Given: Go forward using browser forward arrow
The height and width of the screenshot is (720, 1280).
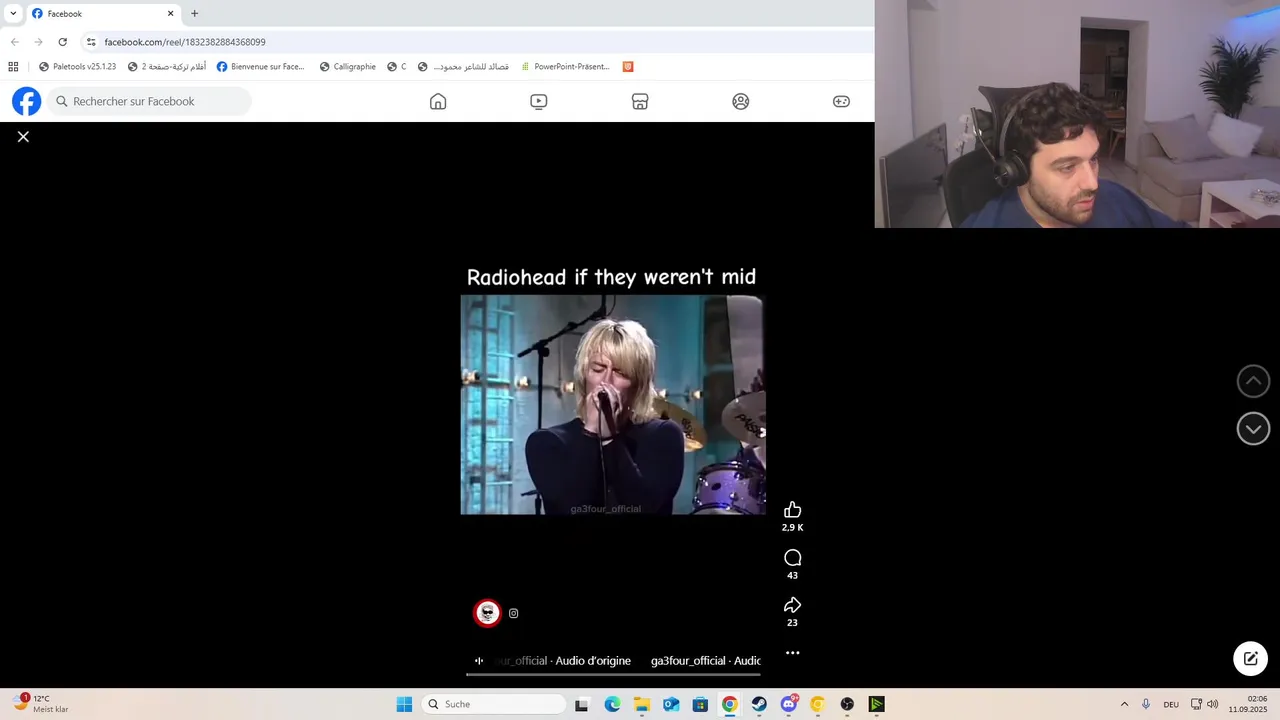Looking at the screenshot, I should pos(38,42).
